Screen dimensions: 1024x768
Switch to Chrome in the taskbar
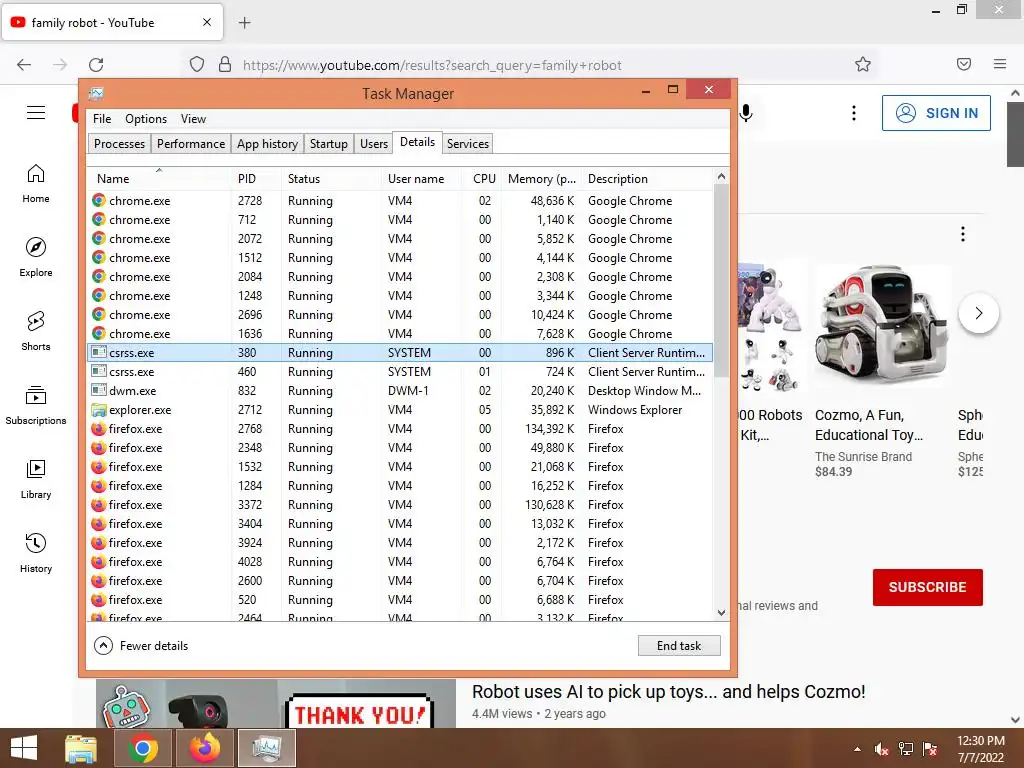[x=142, y=748]
